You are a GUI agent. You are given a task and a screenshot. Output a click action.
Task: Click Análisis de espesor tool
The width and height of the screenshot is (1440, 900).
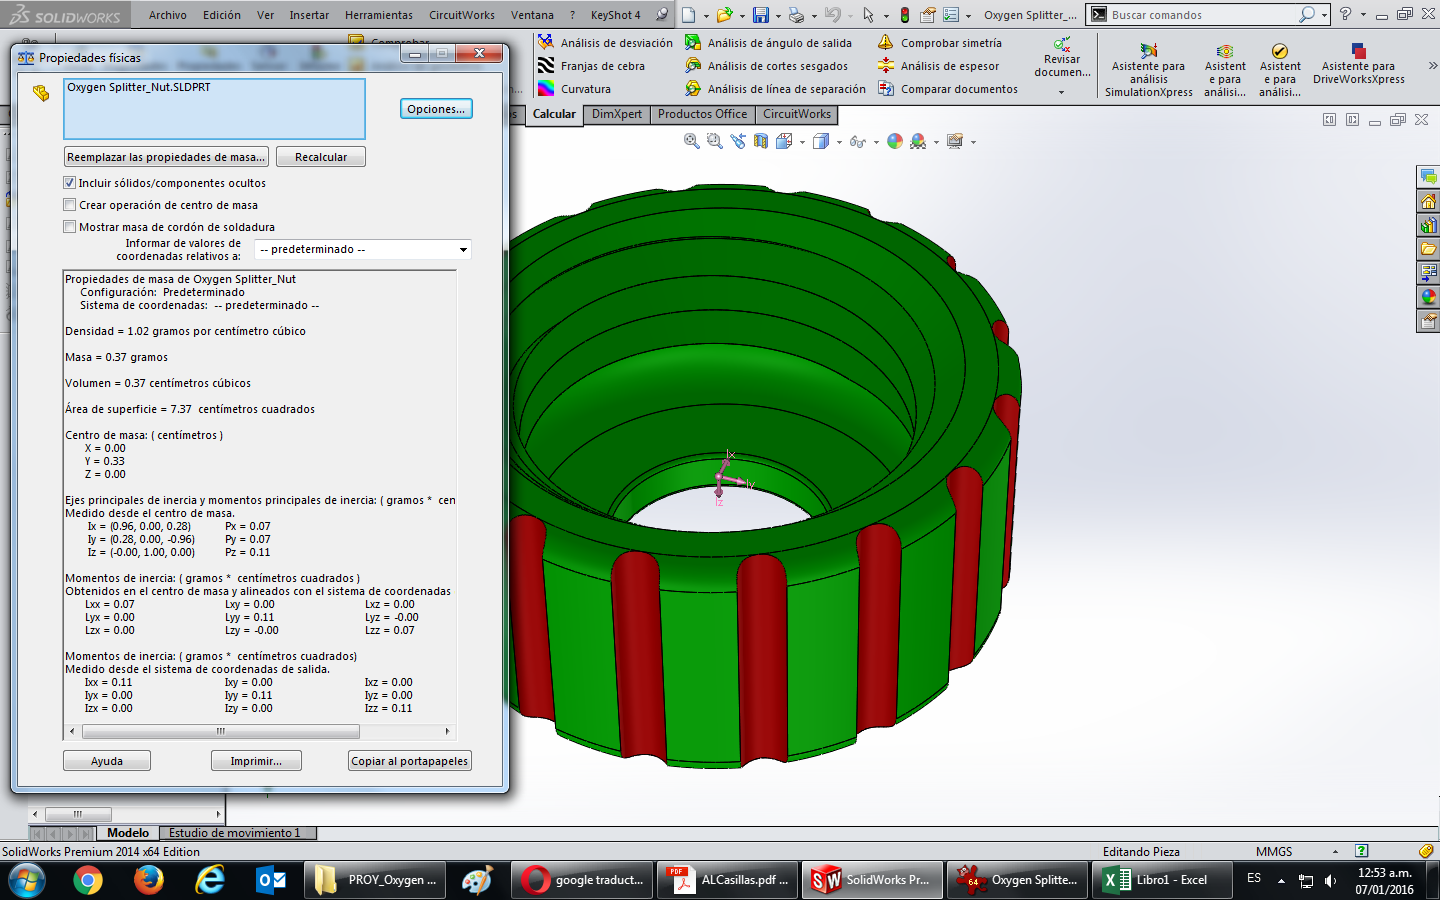pyautogui.click(x=938, y=66)
